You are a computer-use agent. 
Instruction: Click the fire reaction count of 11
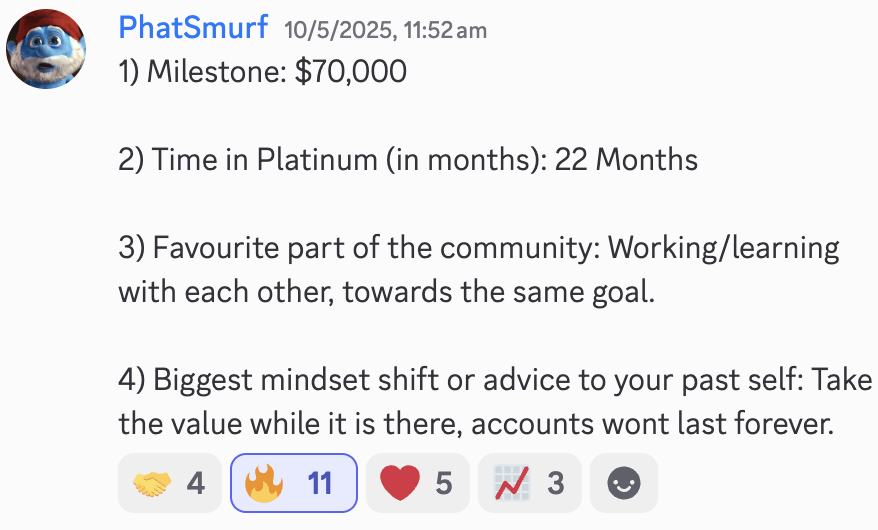point(320,484)
